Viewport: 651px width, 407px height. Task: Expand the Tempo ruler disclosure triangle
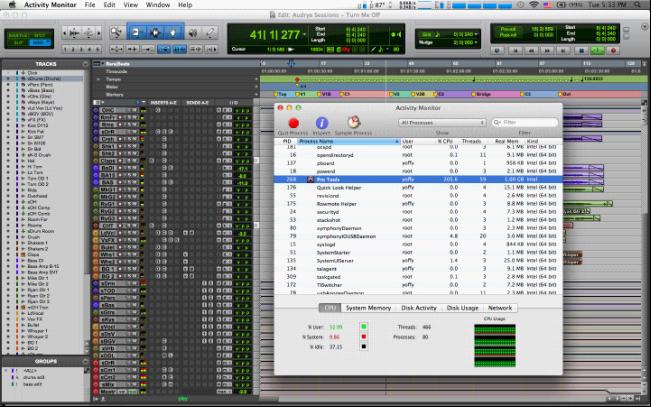[x=98, y=79]
